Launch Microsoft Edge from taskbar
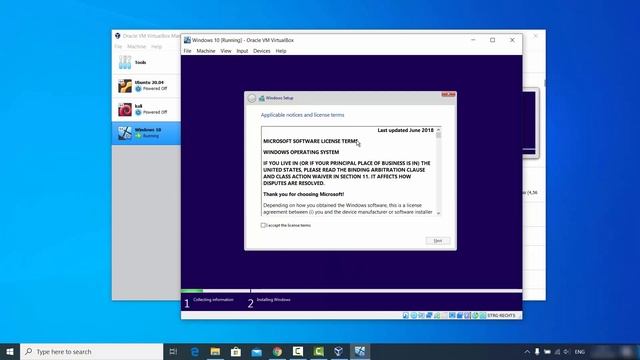Viewport: 640px width, 360px height. click(195, 351)
